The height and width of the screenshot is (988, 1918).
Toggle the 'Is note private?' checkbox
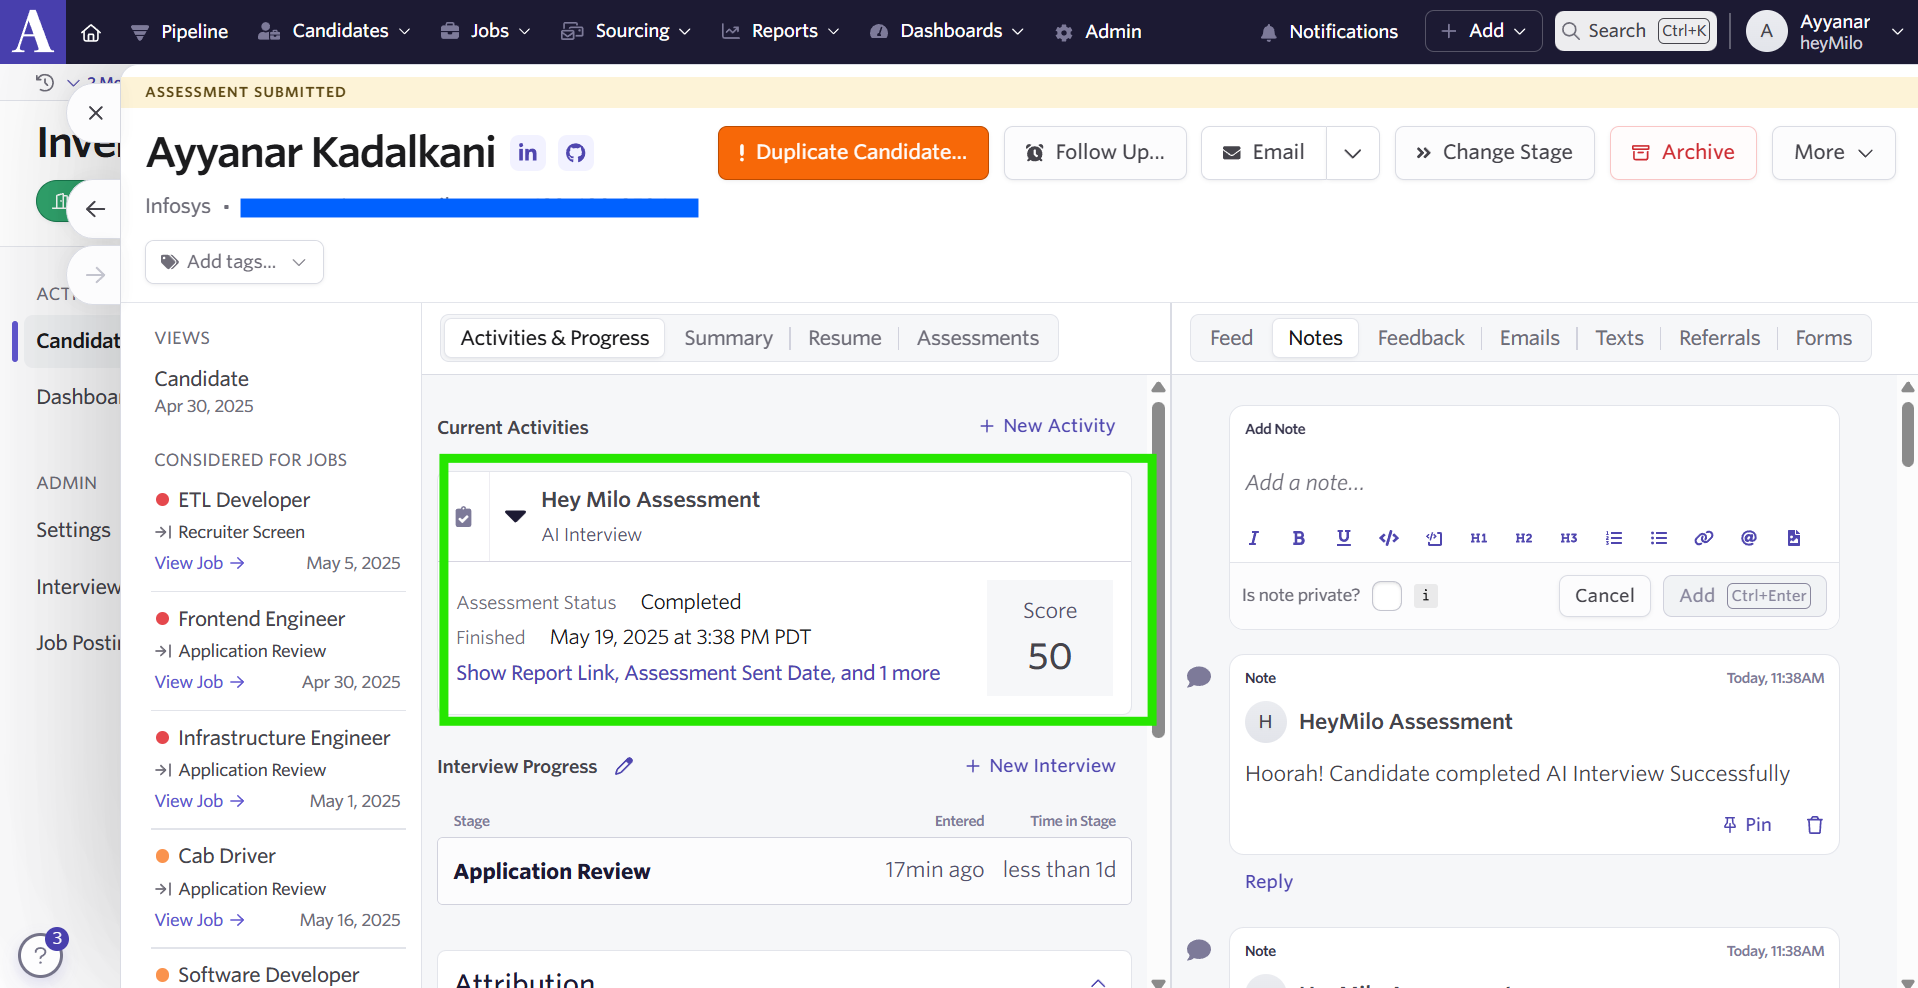[1386, 596]
